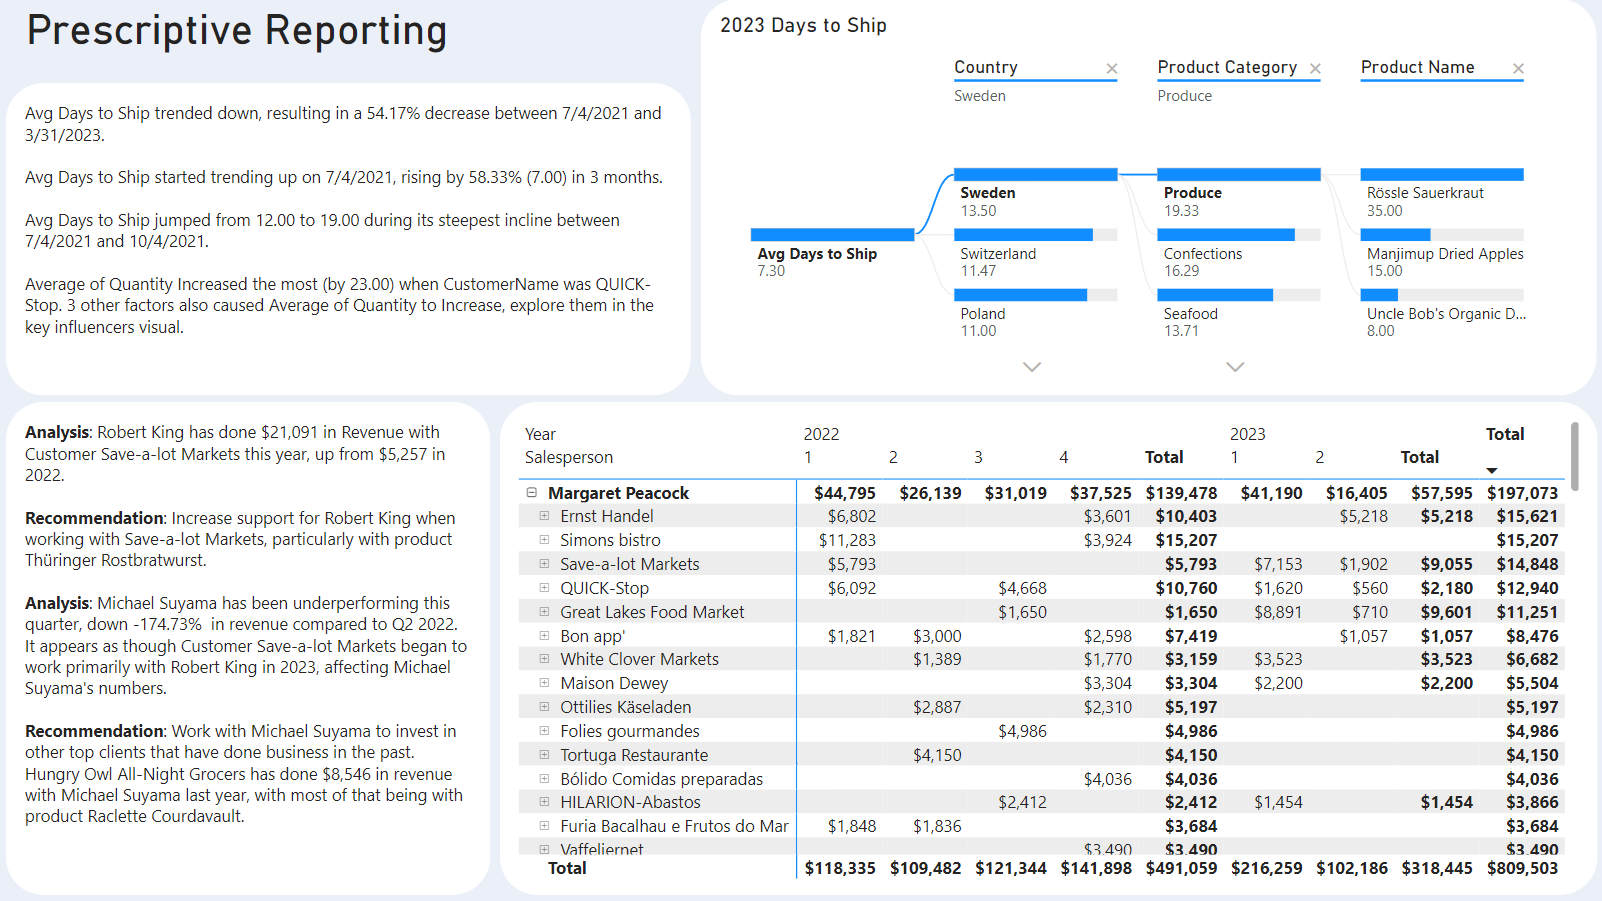Expand the HILARION-Abastos row

(x=544, y=802)
